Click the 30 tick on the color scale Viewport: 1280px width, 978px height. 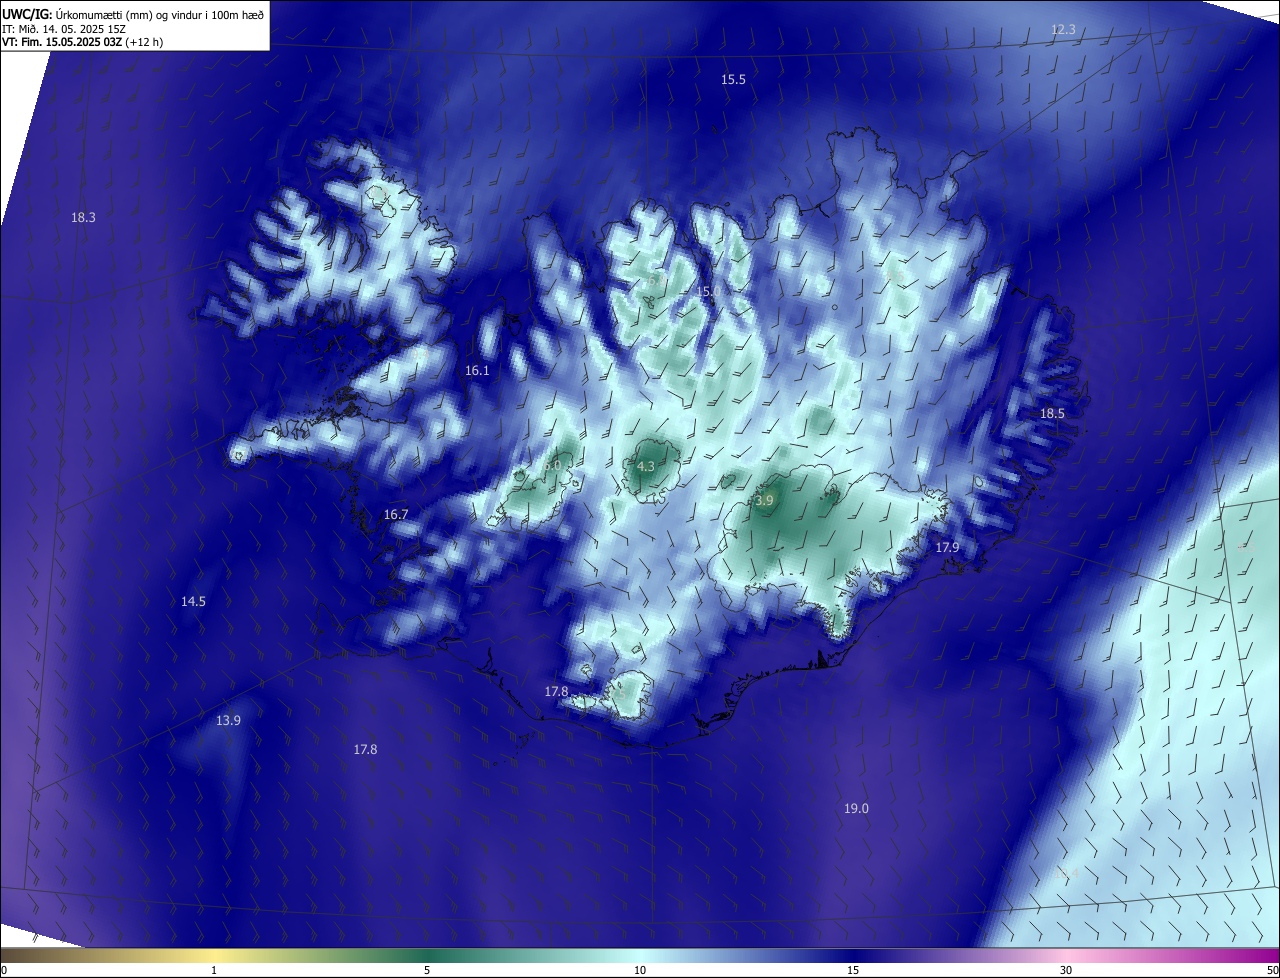tap(1066, 970)
